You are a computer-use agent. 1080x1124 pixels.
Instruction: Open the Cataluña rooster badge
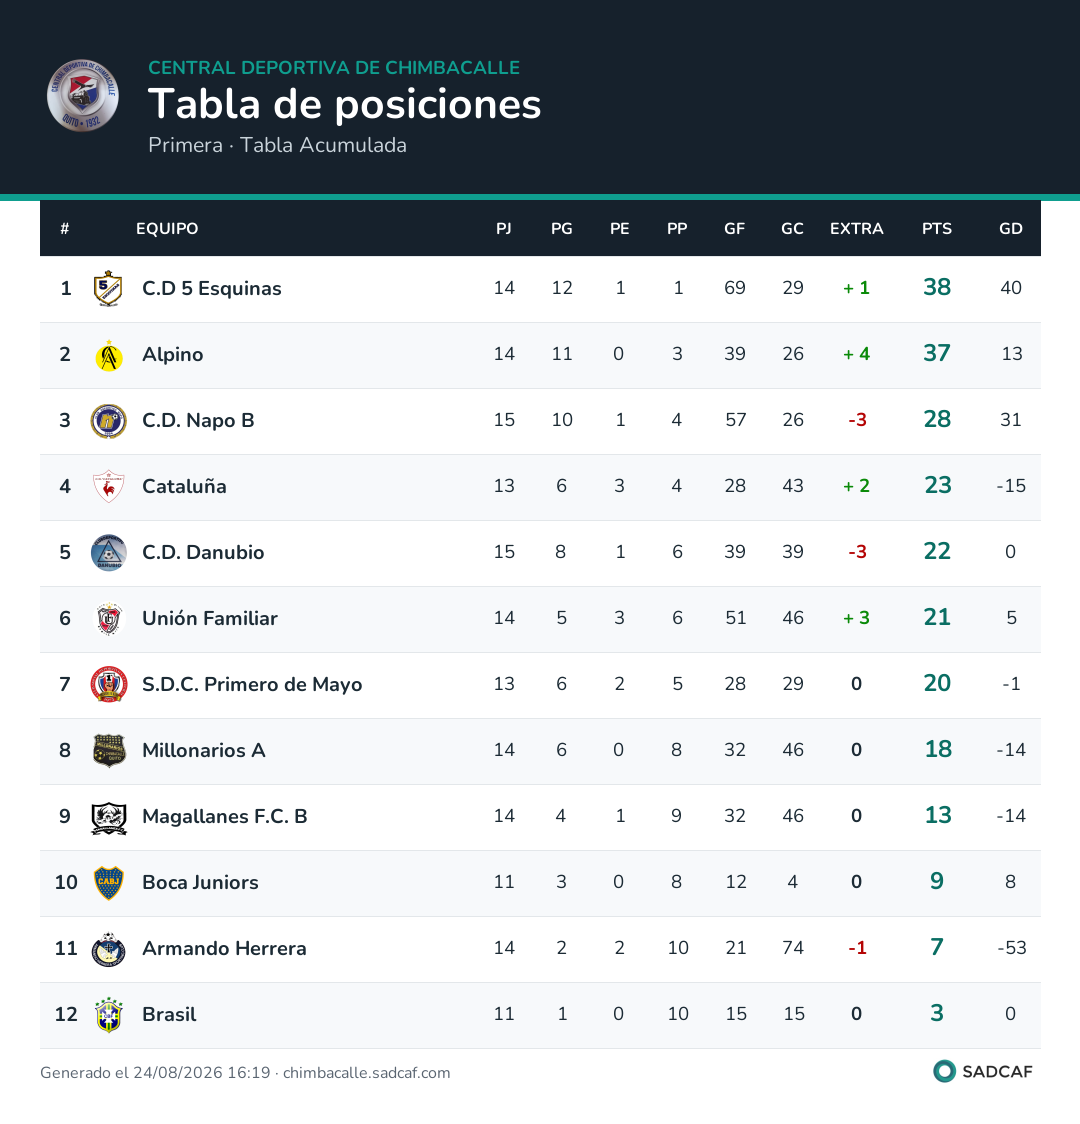(x=108, y=487)
